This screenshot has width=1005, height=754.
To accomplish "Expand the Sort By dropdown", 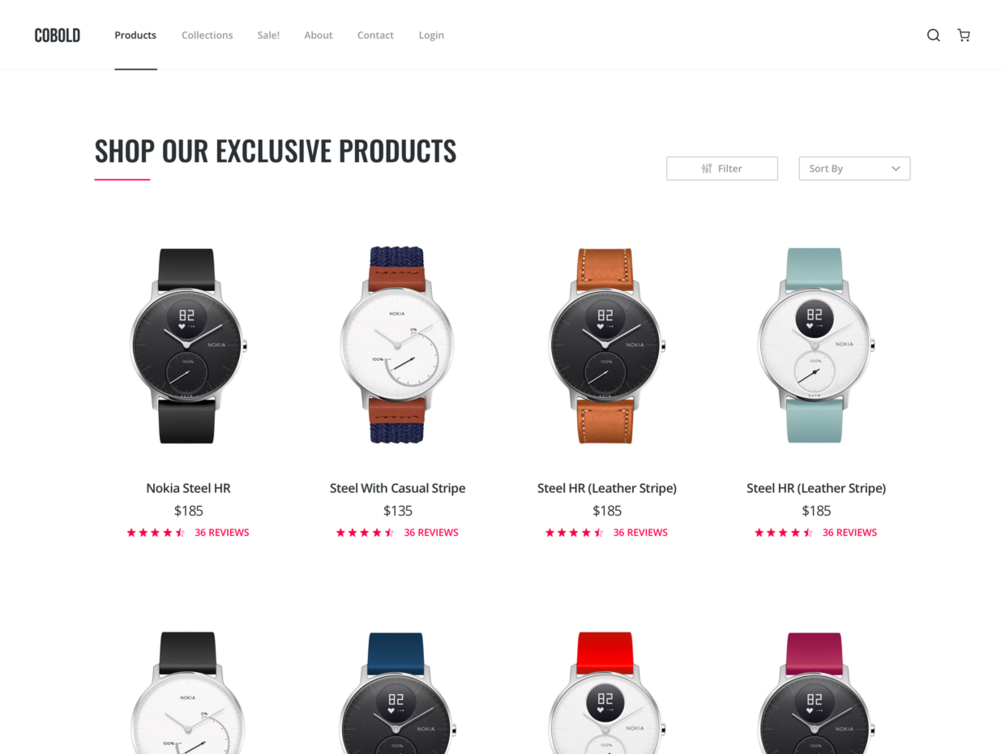I will point(854,169).
